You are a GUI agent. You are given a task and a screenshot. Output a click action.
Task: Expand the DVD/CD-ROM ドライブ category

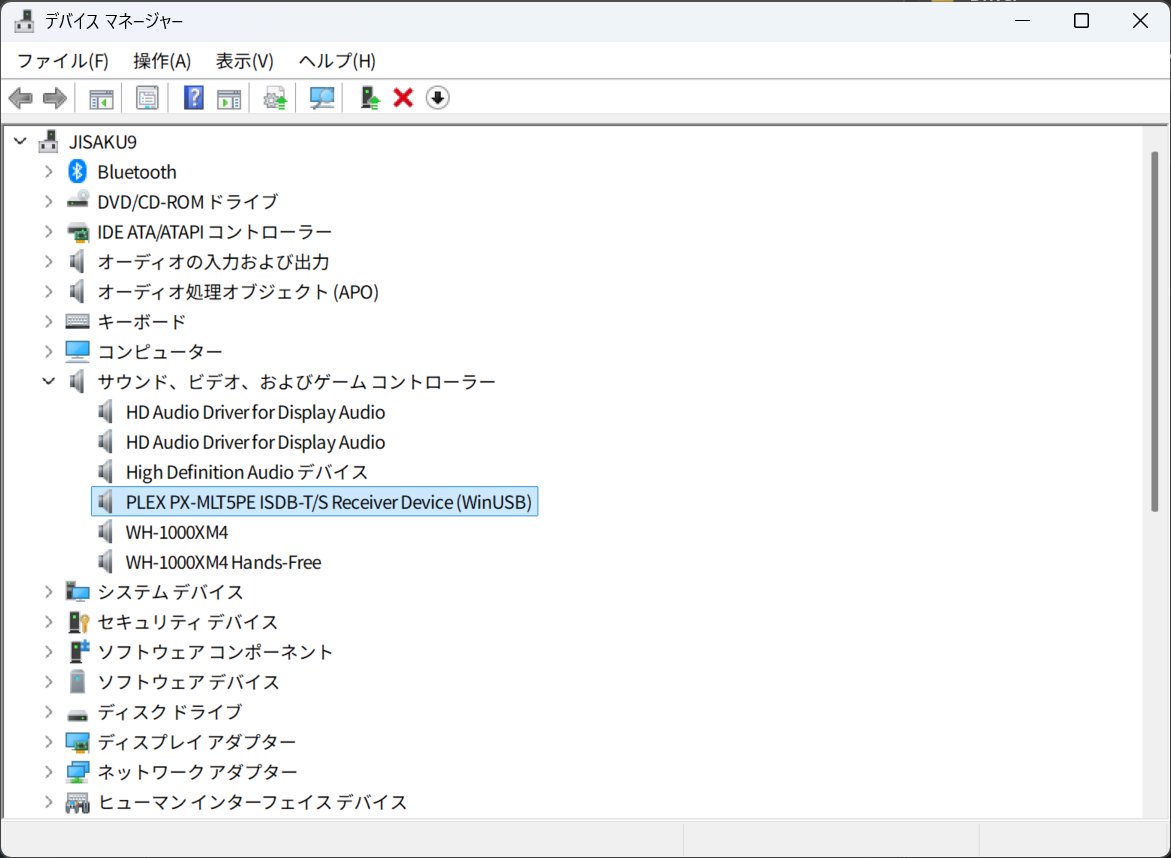49,202
